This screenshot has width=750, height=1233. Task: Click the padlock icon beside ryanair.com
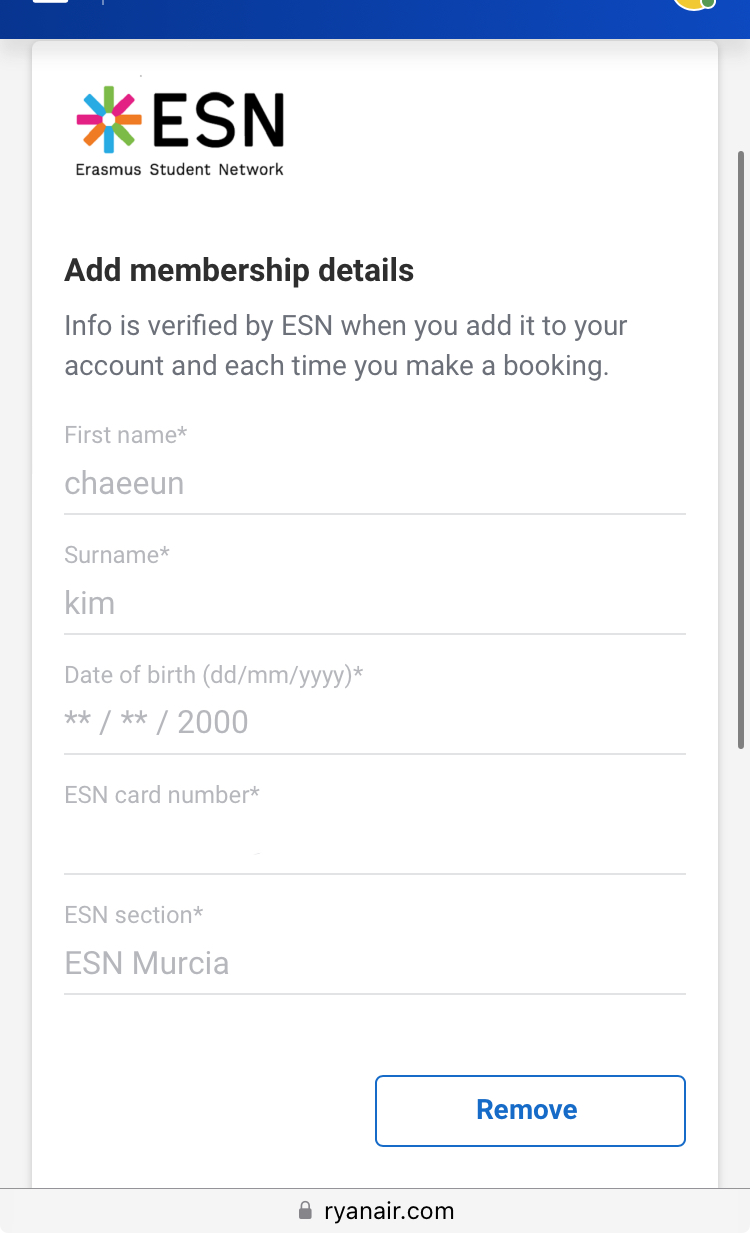tap(305, 1211)
